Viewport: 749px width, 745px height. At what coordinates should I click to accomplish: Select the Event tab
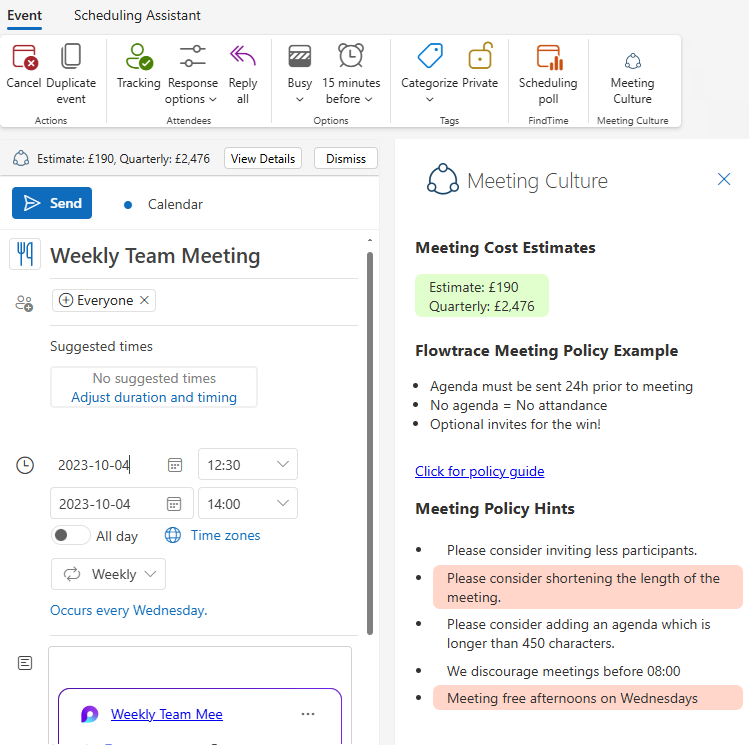point(24,15)
